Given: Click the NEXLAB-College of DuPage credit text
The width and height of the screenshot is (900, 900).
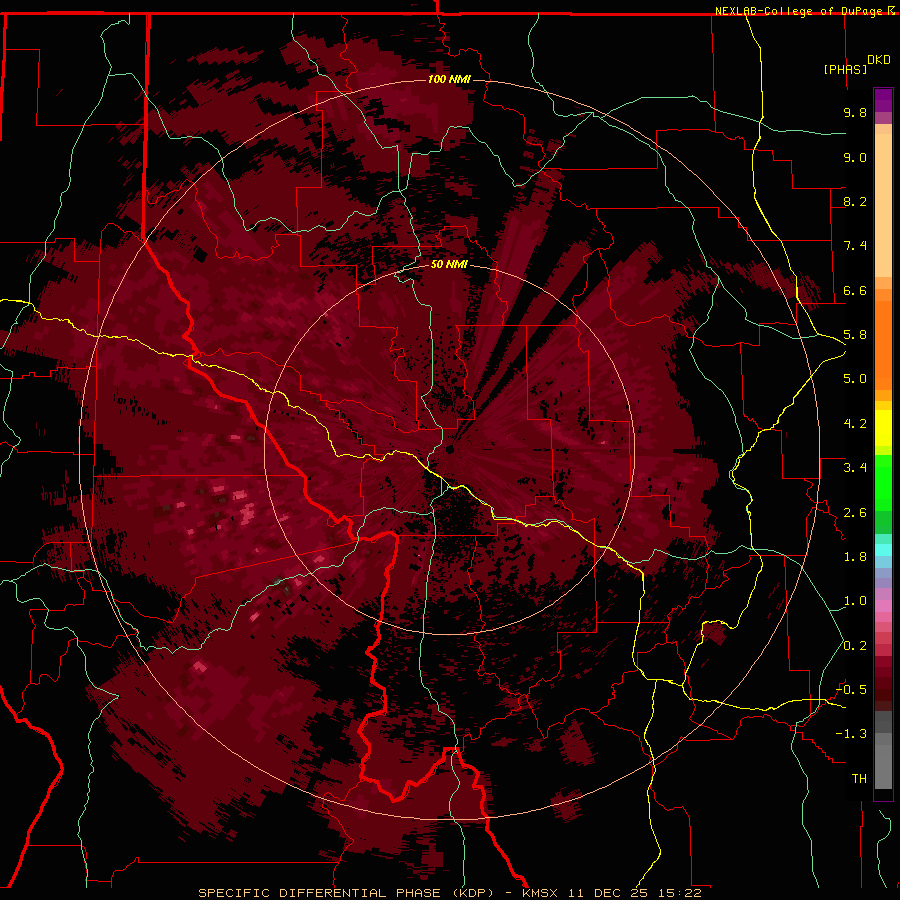Looking at the screenshot, I should point(800,11).
